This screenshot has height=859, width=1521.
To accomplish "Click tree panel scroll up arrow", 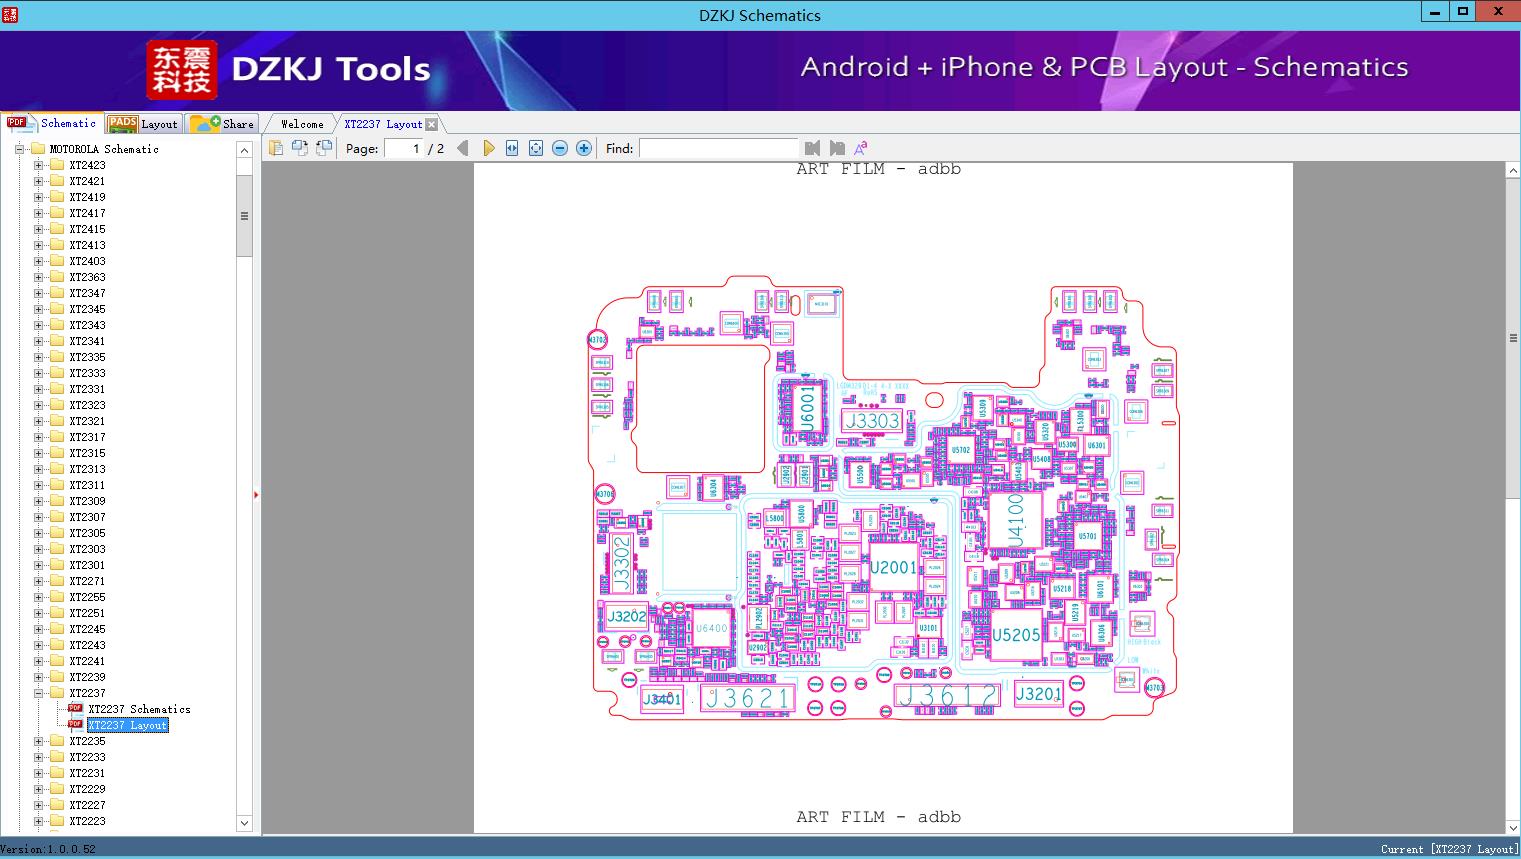I will point(244,150).
